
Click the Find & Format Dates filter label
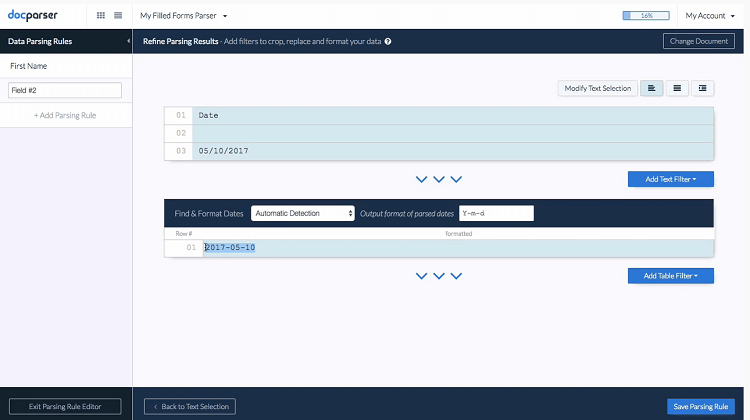coord(209,213)
